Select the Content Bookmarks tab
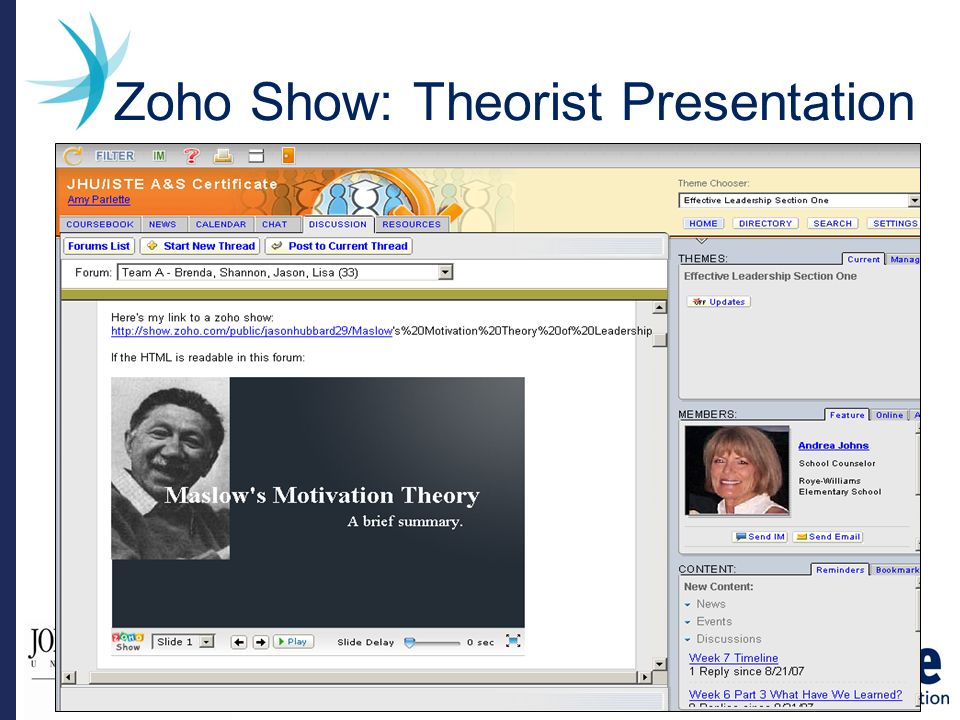 pyautogui.click(x=895, y=570)
